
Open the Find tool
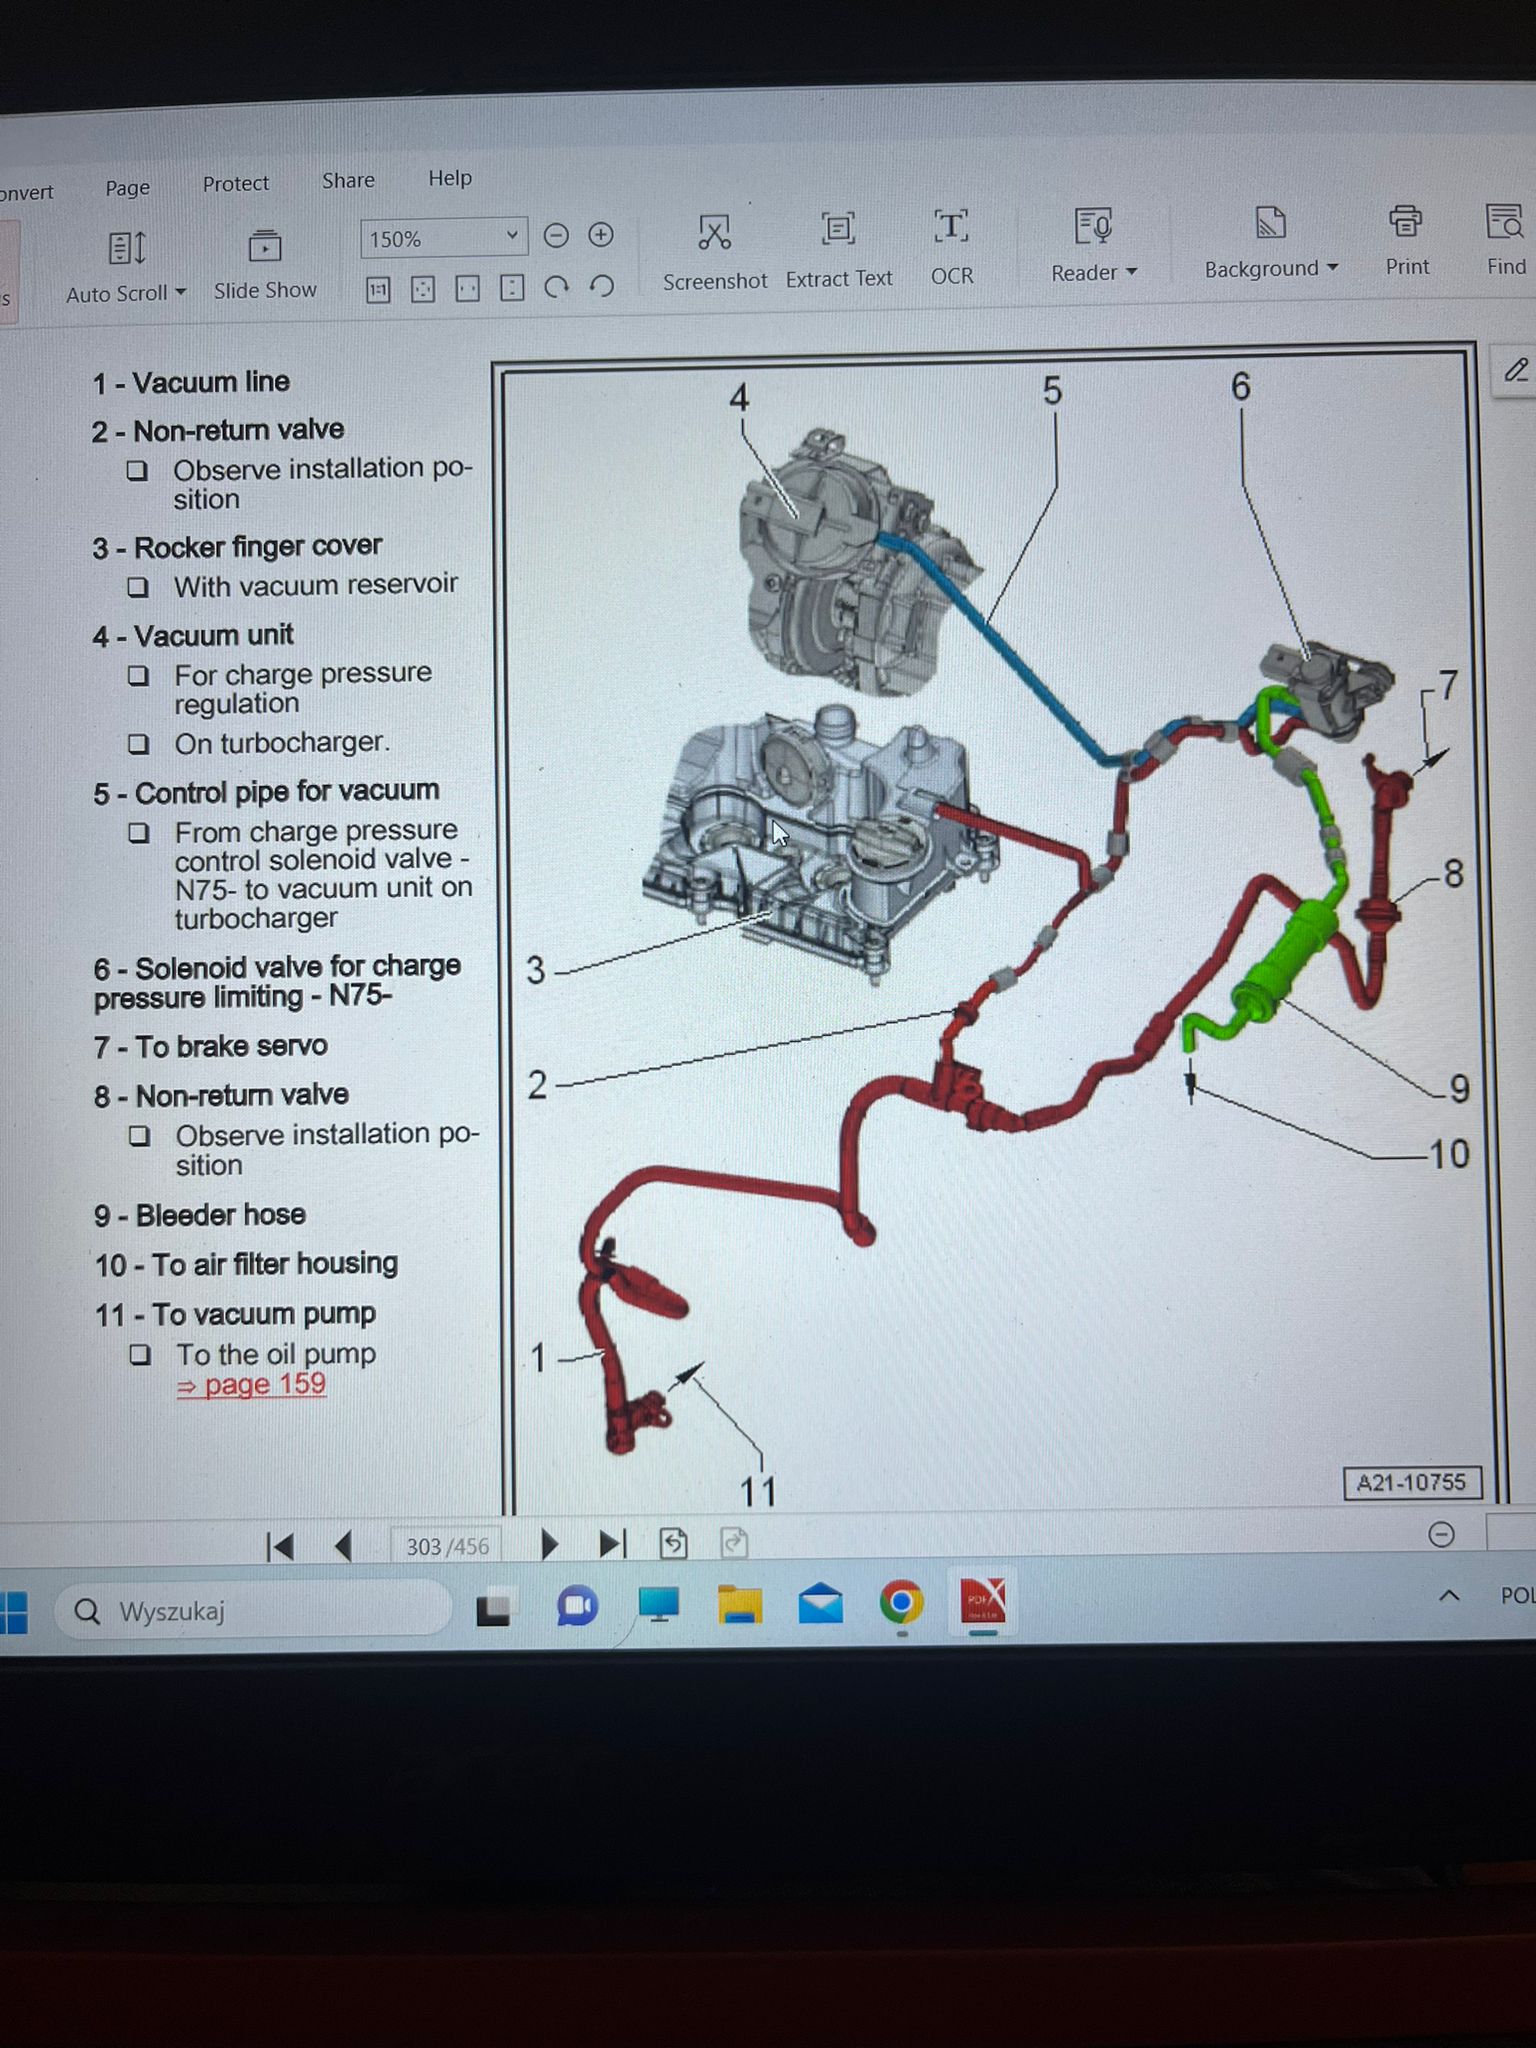[x=1505, y=222]
